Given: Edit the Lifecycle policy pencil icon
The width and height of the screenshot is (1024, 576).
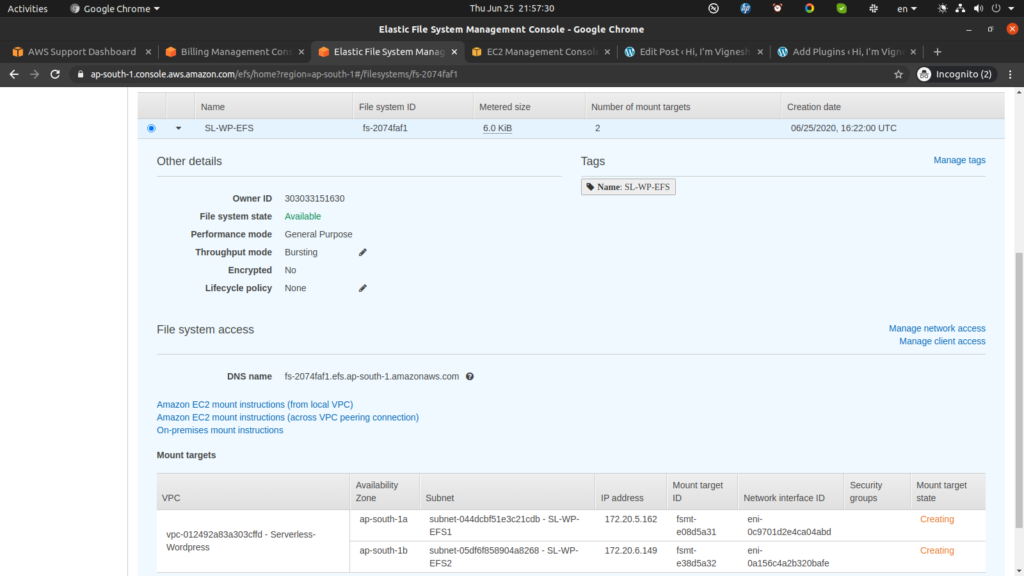Looking at the screenshot, I should point(362,288).
